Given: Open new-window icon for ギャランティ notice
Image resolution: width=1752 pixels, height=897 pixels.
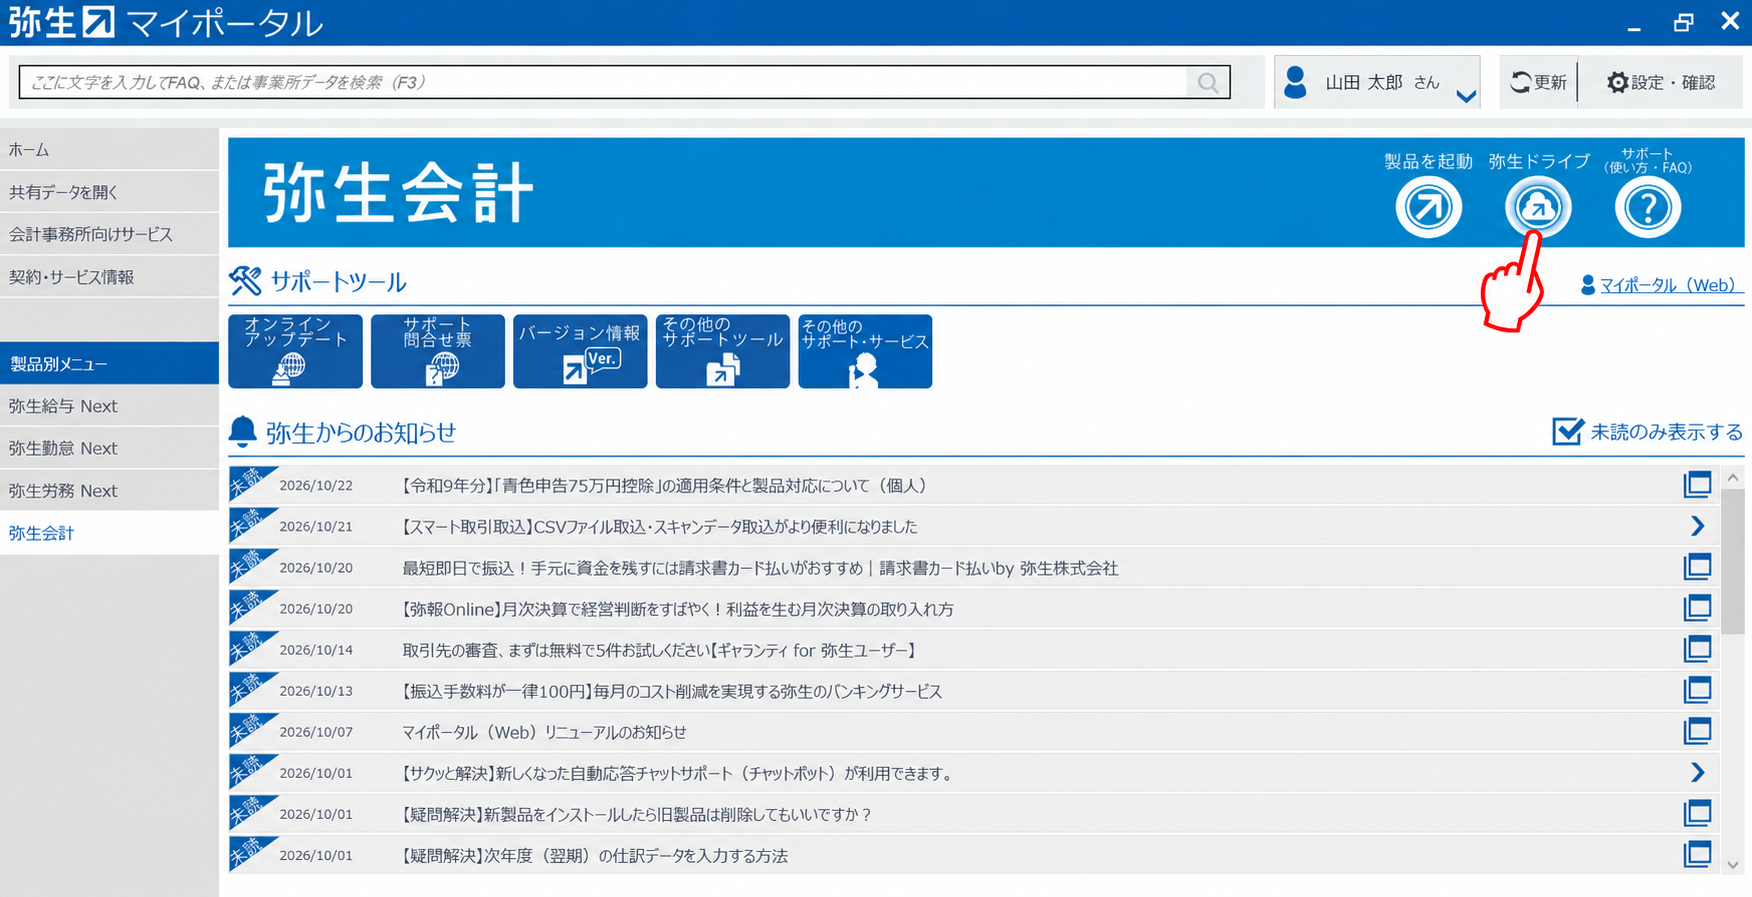Looking at the screenshot, I should click(x=1697, y=649).
